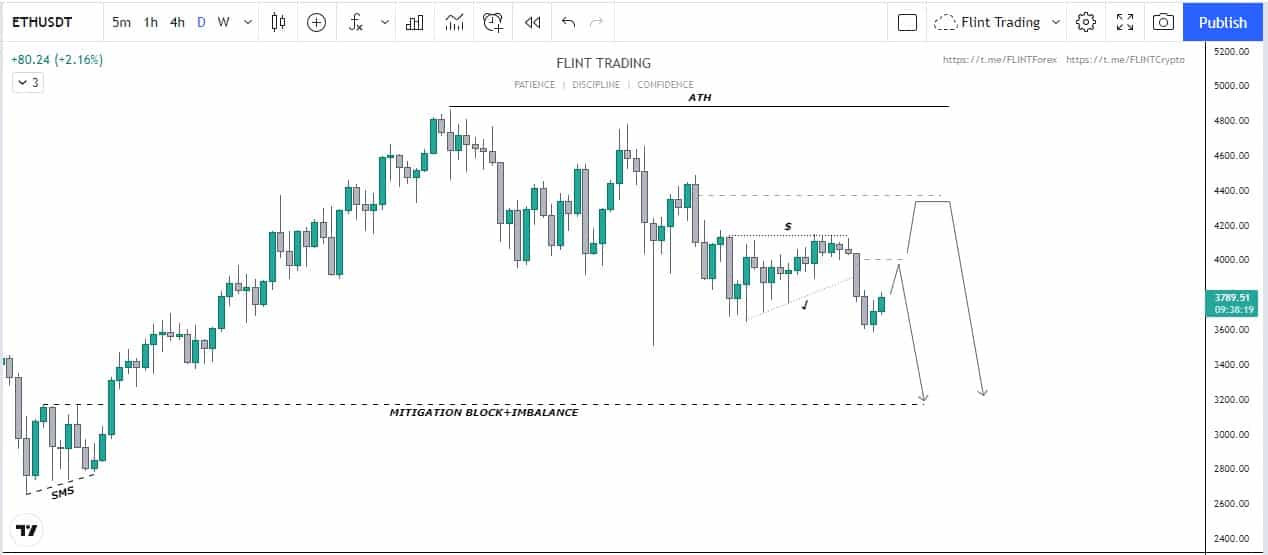
Task: Expand the timeframe interval dropdown arrow
Action: point(247,22)
